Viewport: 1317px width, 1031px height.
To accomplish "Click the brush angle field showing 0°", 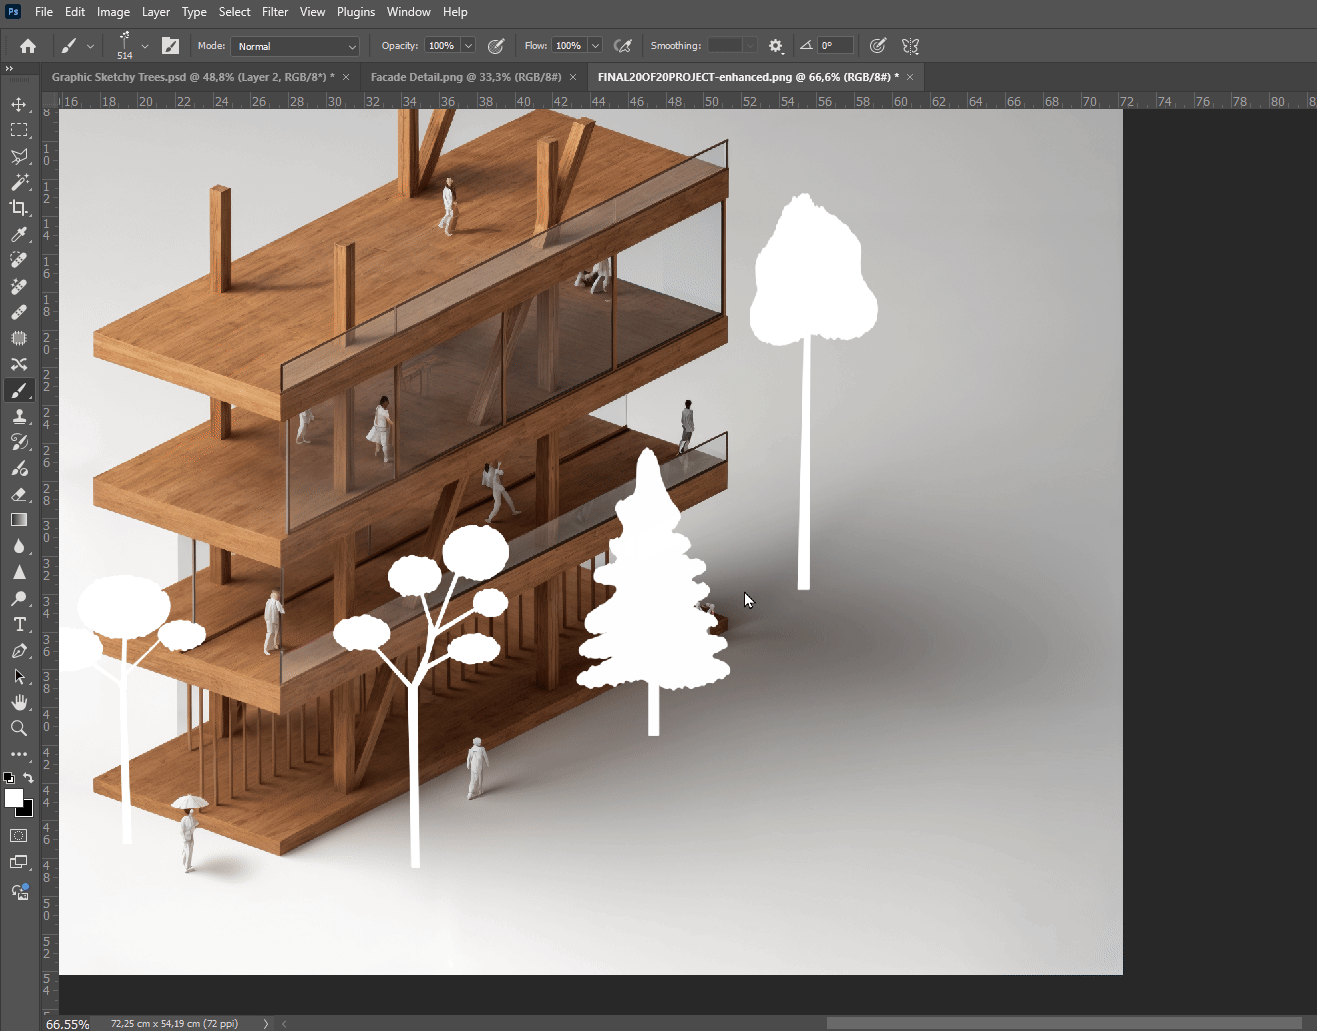I will pos(835,46).
